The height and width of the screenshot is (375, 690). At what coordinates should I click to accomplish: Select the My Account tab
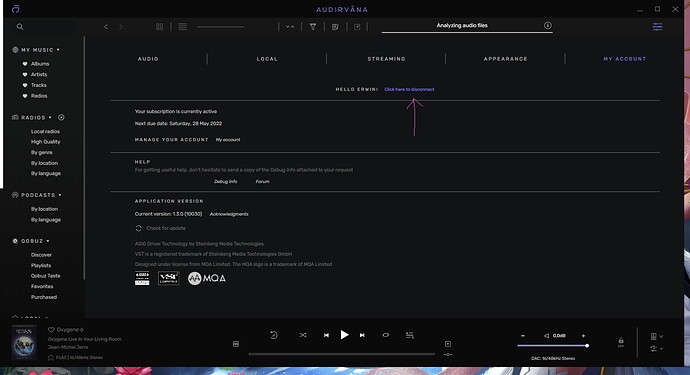coord(624,59)
